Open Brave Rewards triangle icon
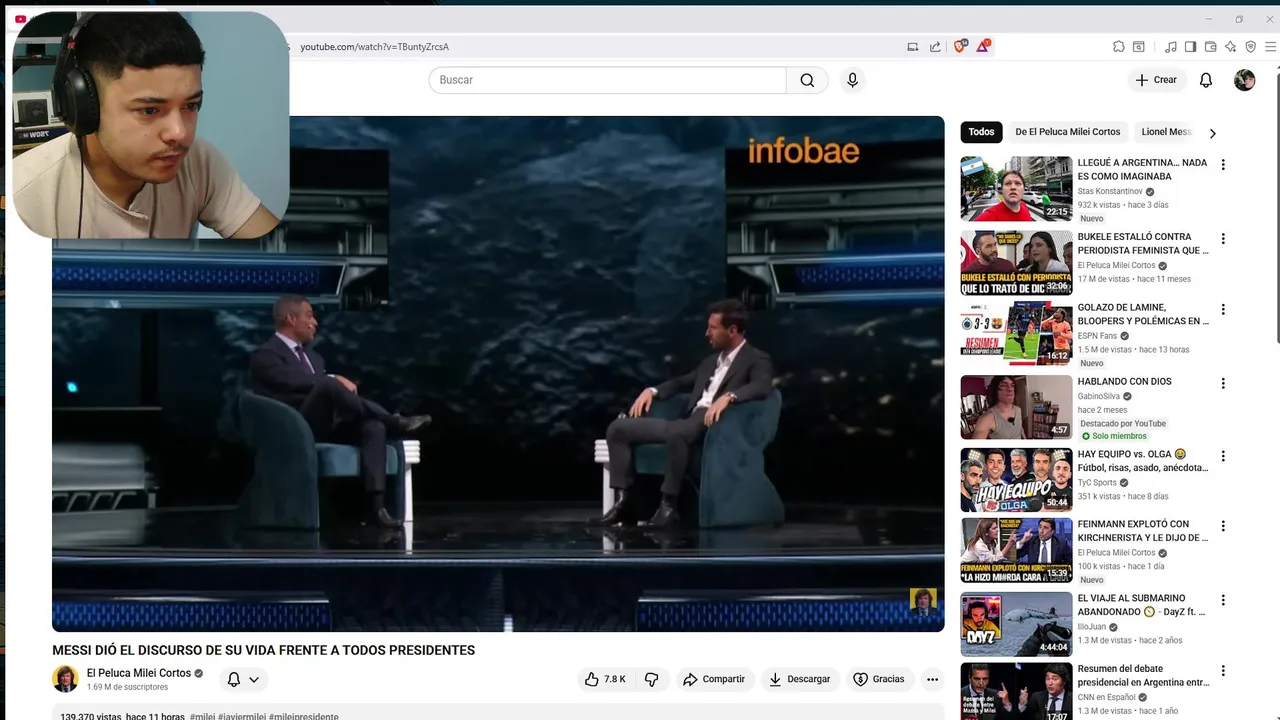 click(x=984, y=46)
